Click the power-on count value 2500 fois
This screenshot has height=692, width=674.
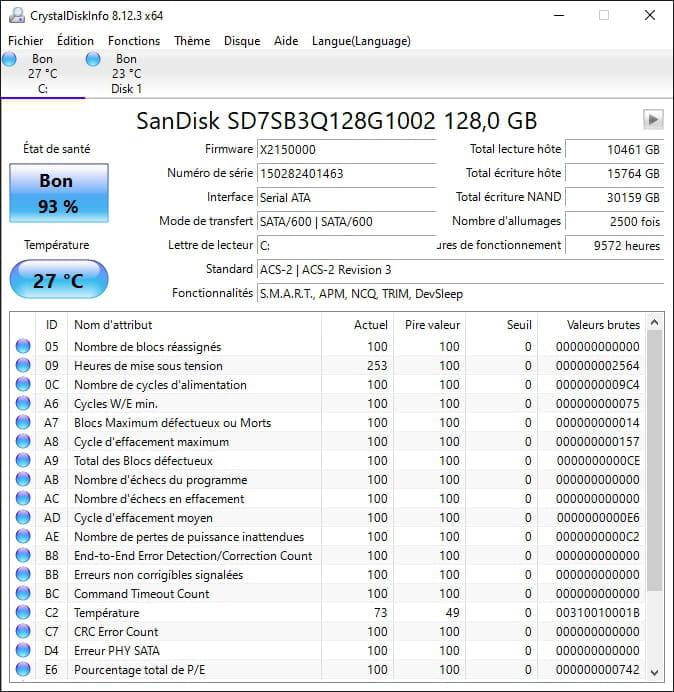[614, 221]
